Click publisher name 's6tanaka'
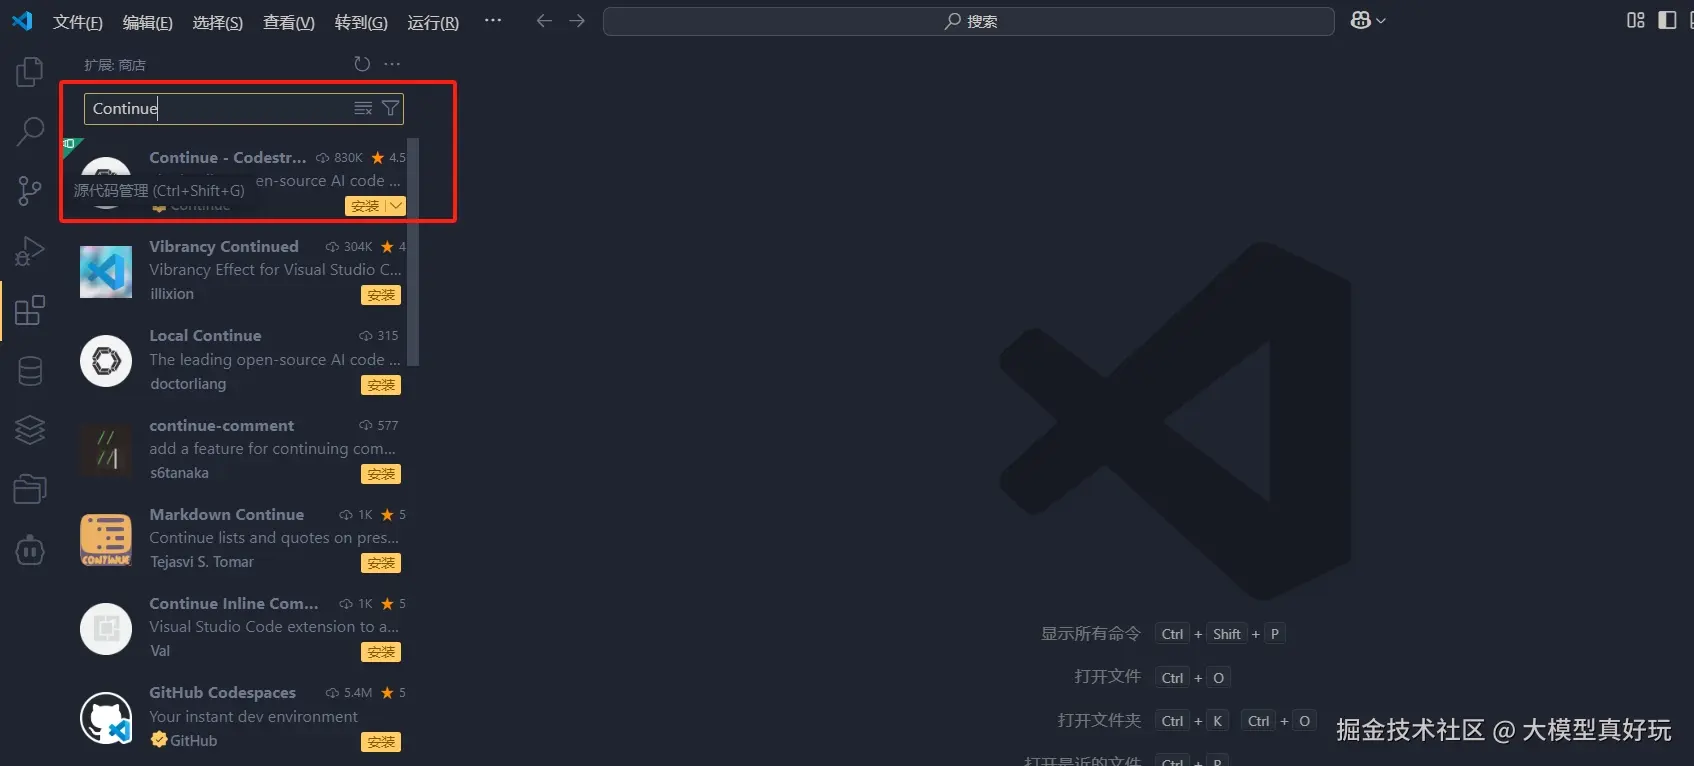This screenshot has height=766, width=1694. point(180,473)
